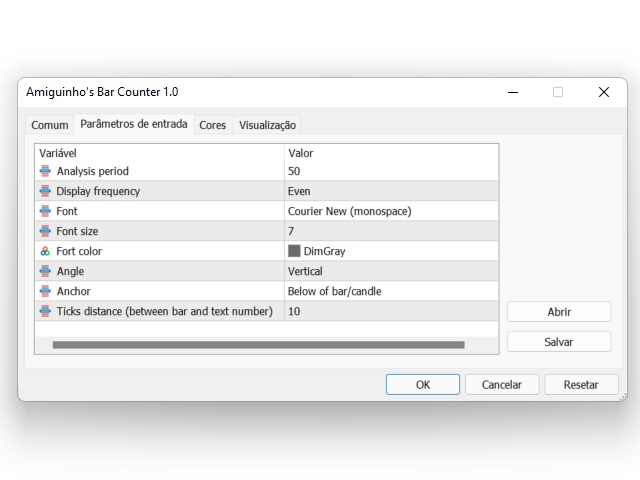Click the Variável column header
Image resolution: width=640 pixels, height=480 pixels.
[x=58, y=153]
